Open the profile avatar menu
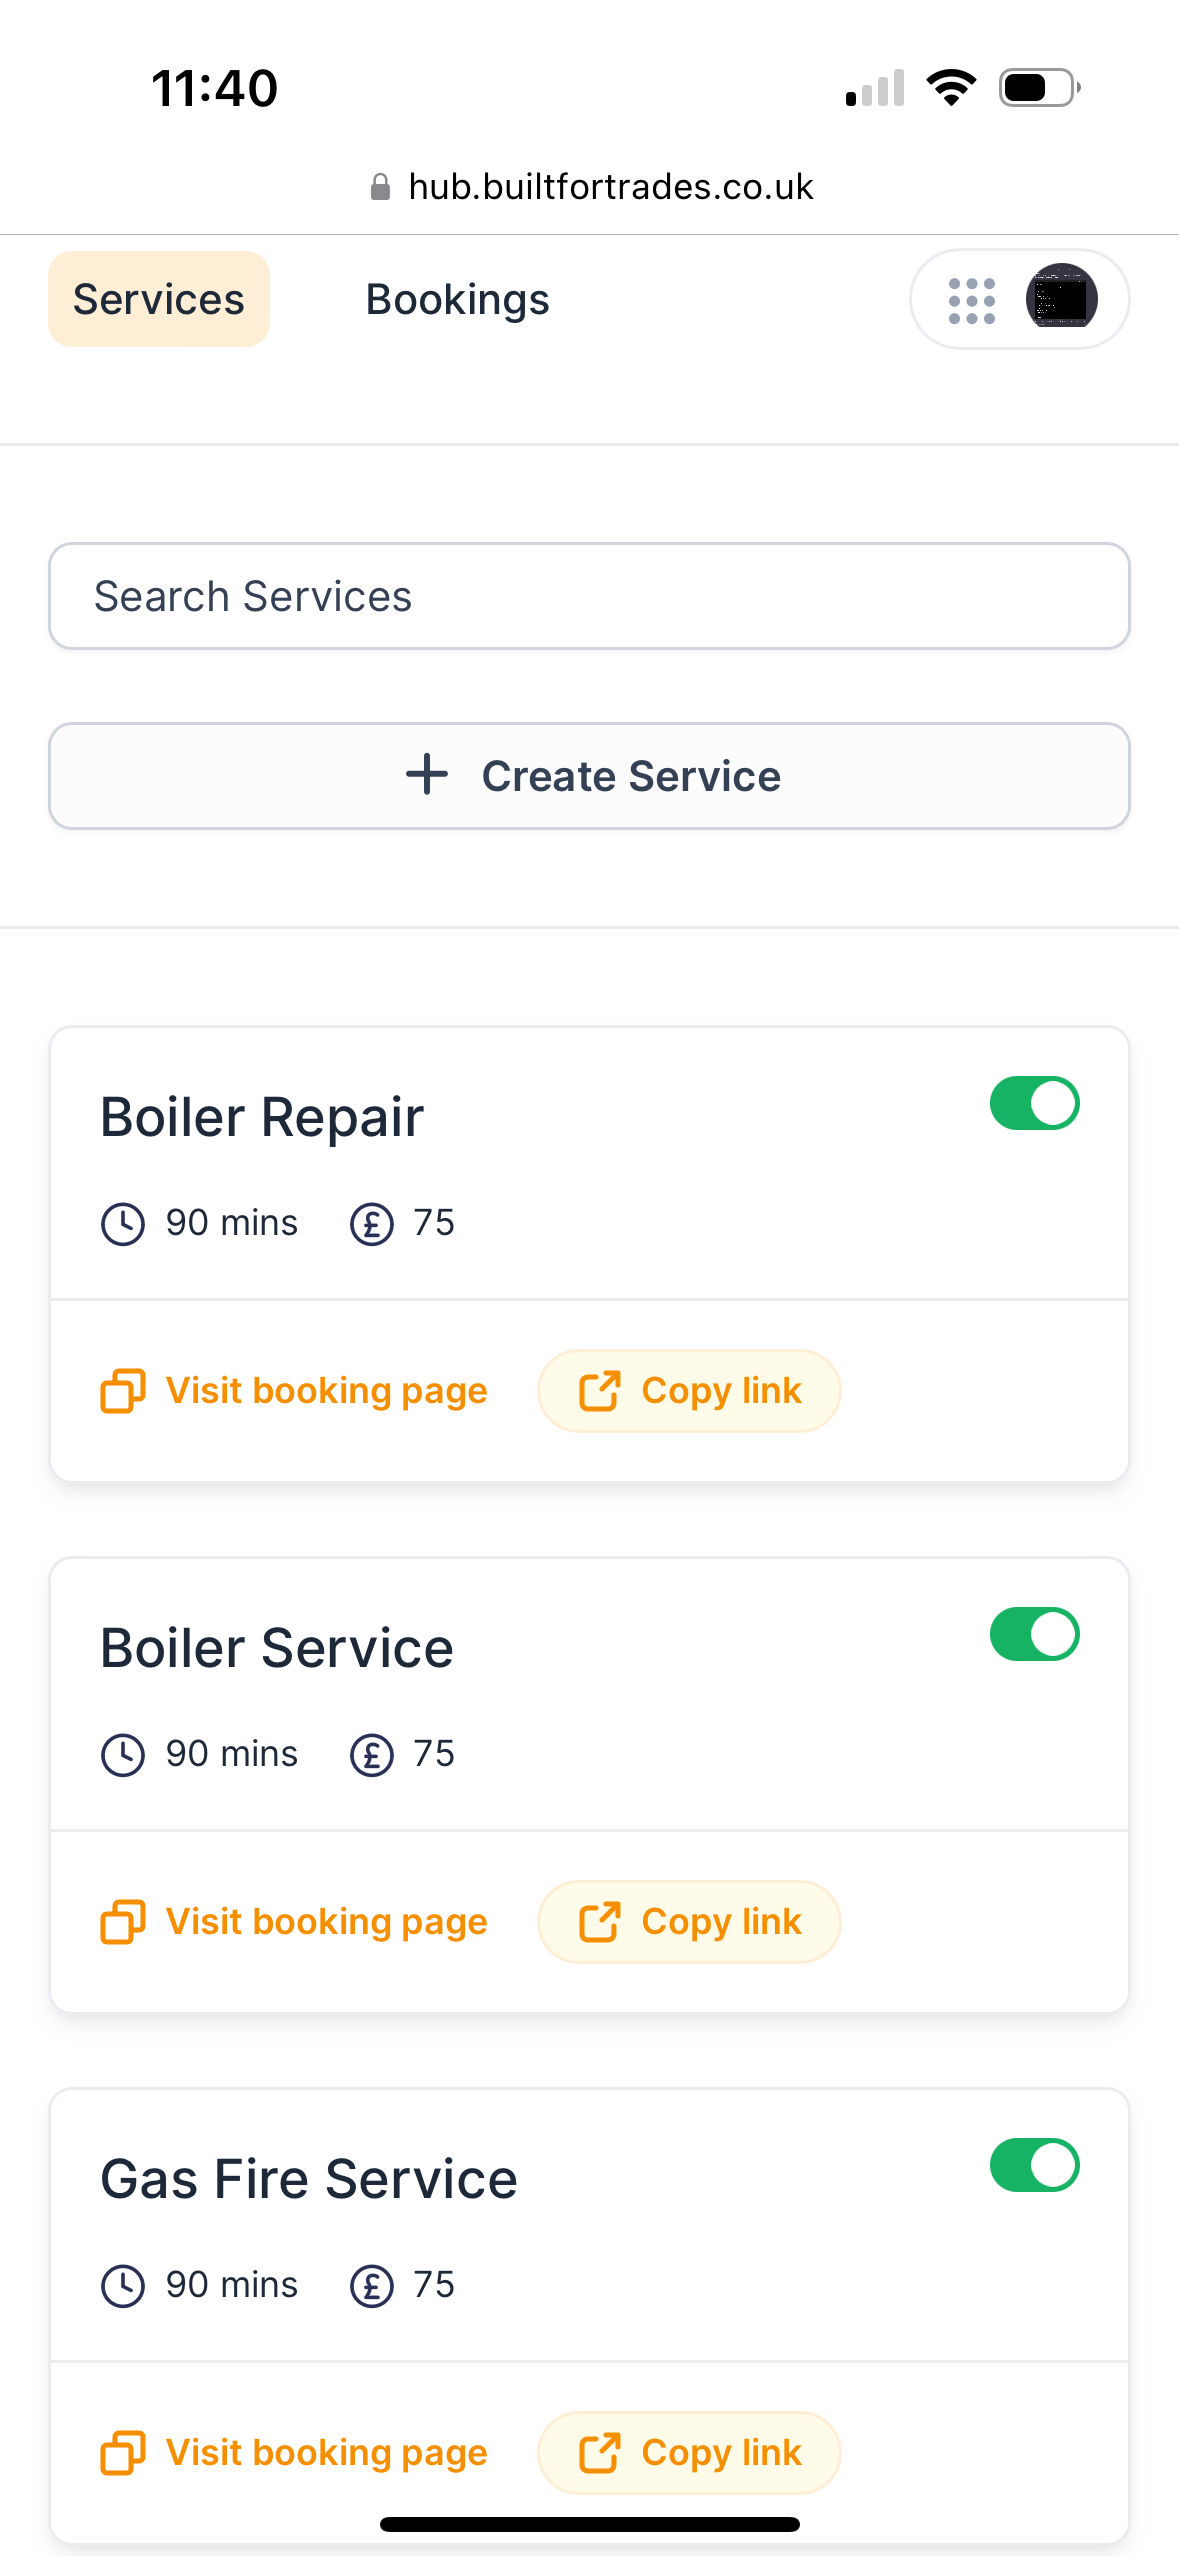The width and height of the screenshot is (1179, 2556). pos(1062,298)
